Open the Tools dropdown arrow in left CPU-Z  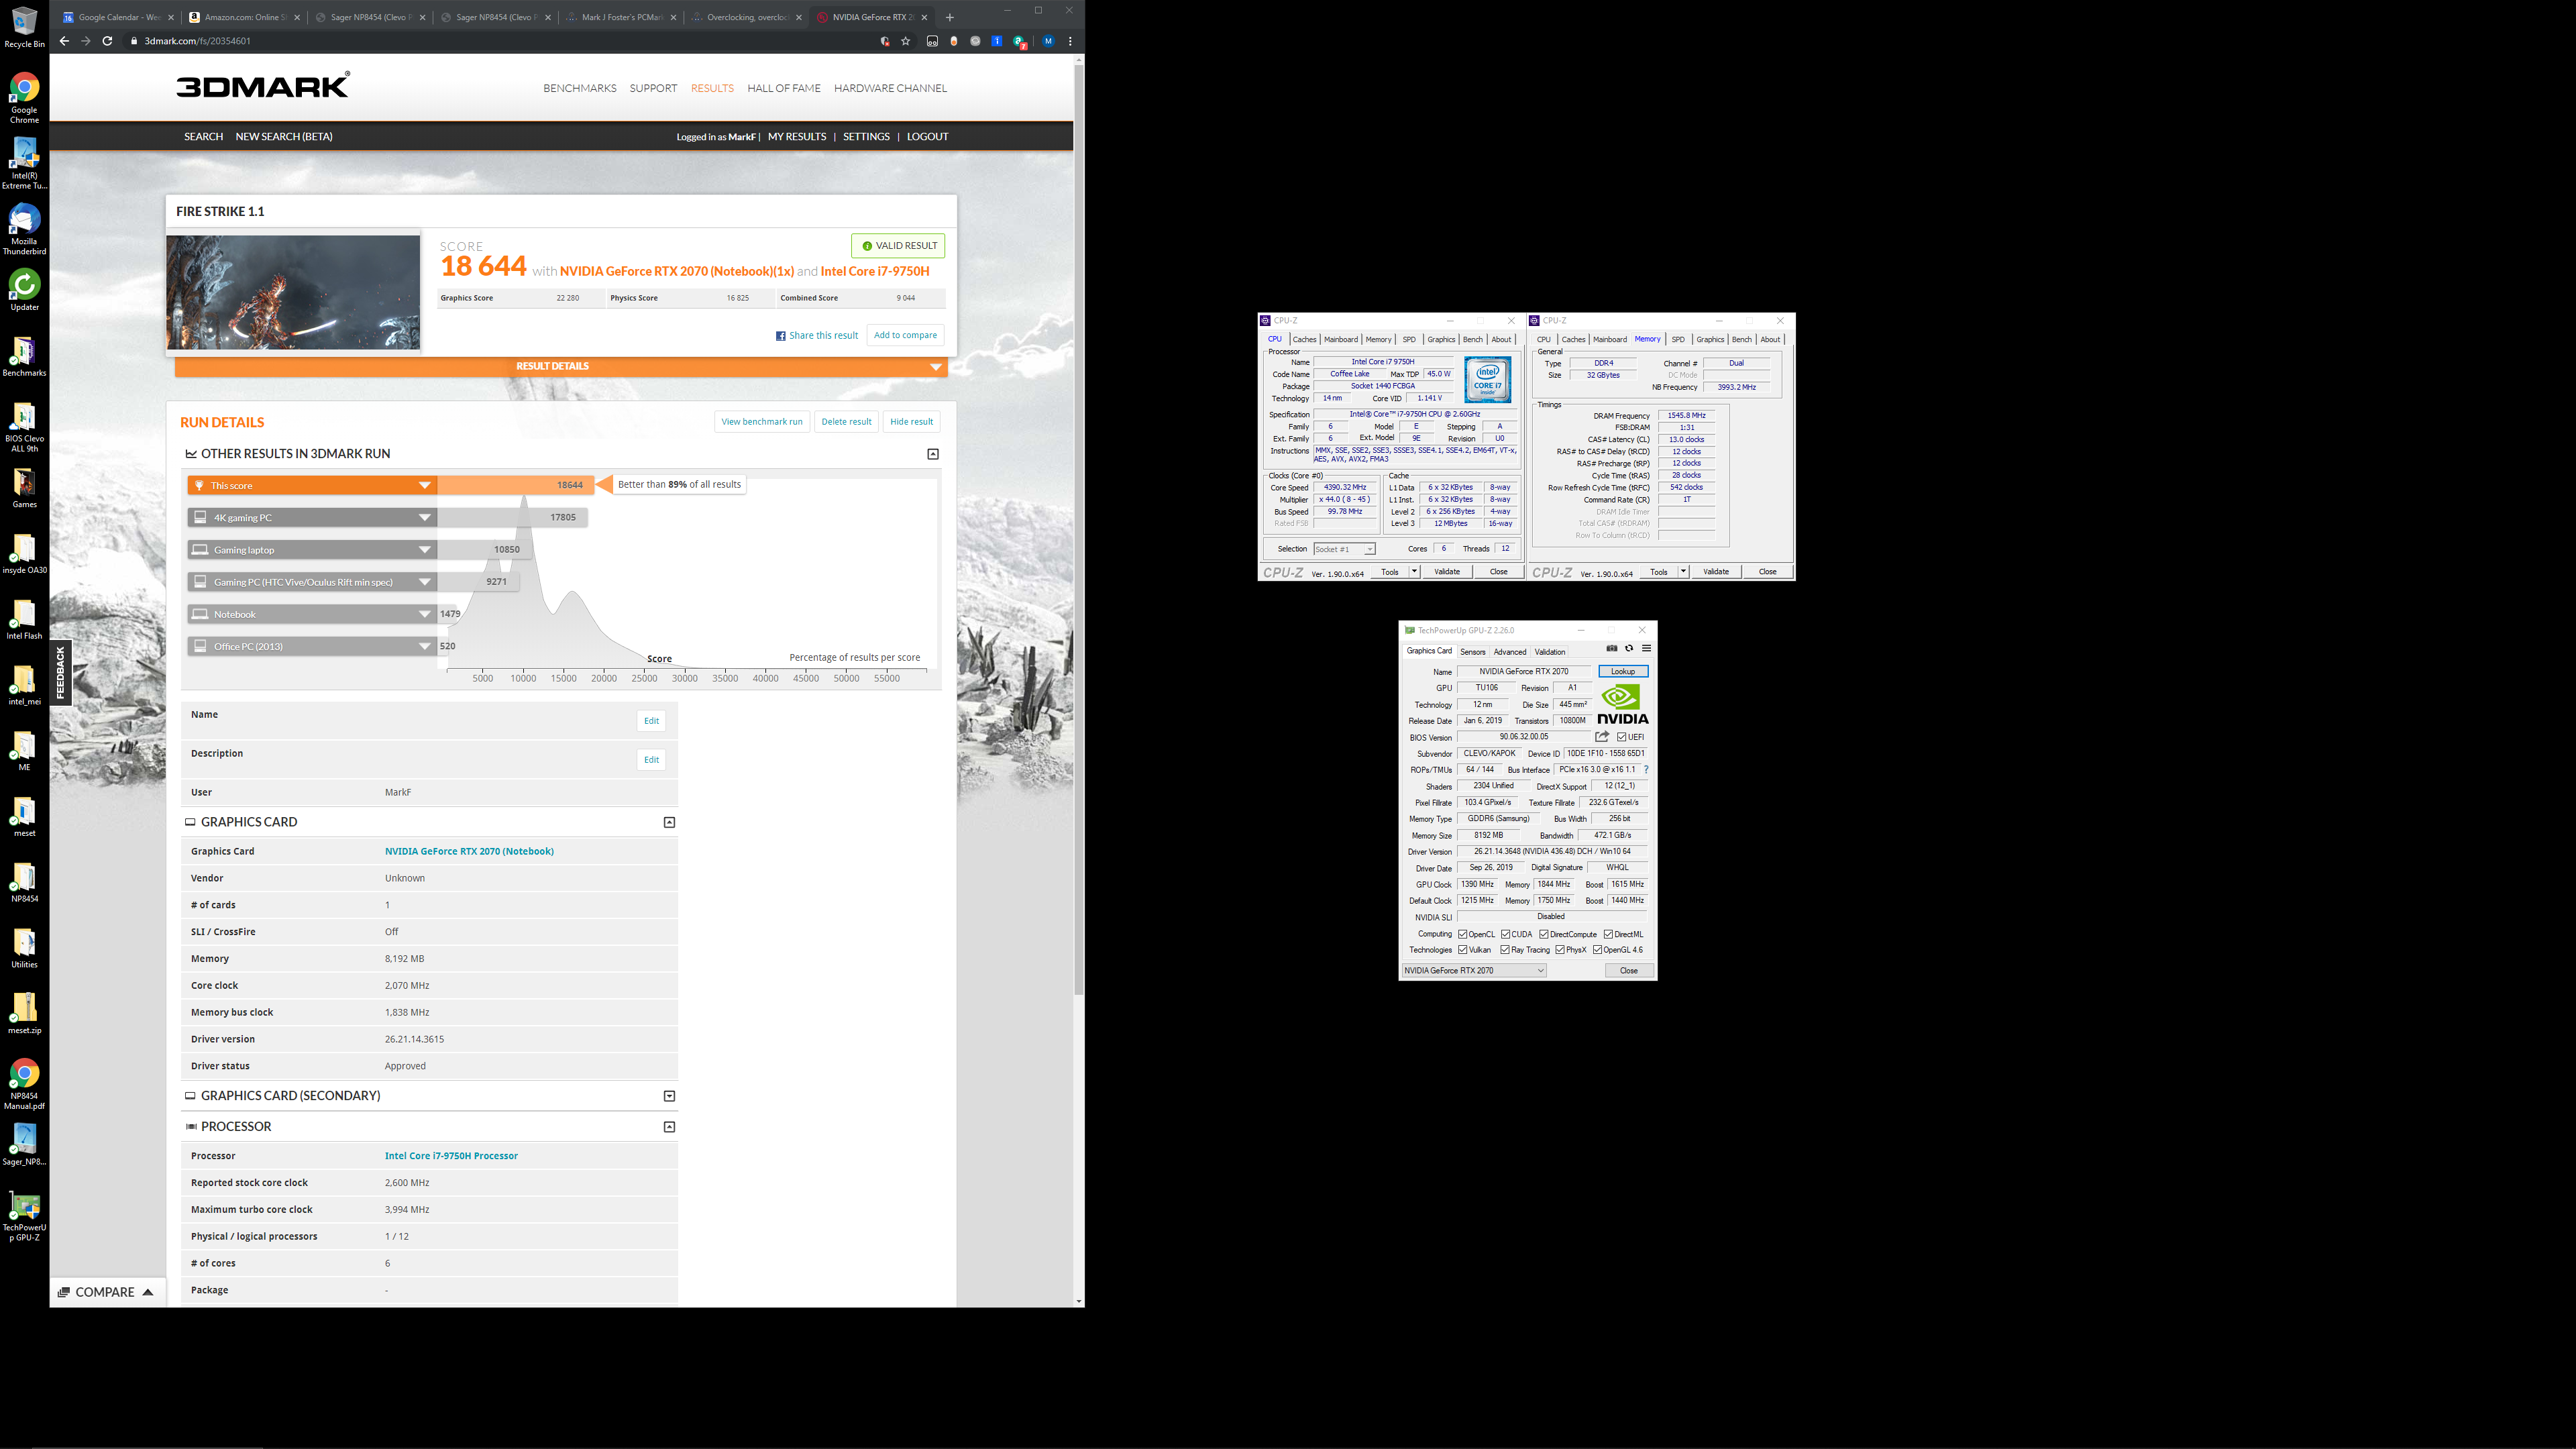pyautogui.click(x=1414, y=571)
